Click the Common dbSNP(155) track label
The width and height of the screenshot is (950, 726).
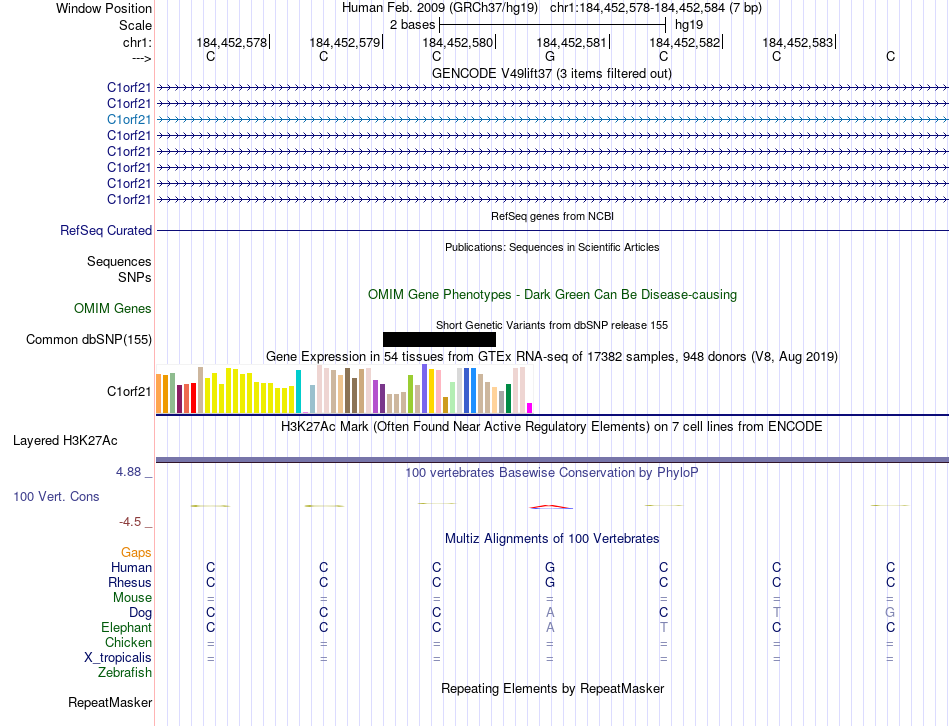pyautogui.click(x=89, y=340)
